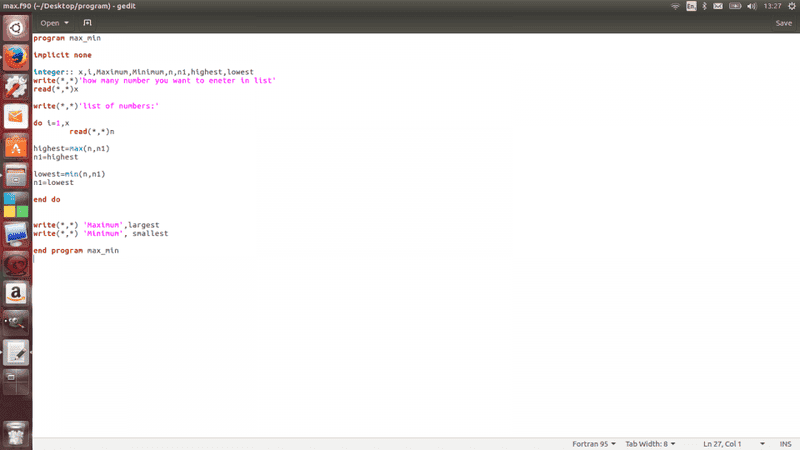Open the Files cabinet launcher icon
Viewport: 800px width, 450px height.
pyautogui.click(x=16, y=176)
